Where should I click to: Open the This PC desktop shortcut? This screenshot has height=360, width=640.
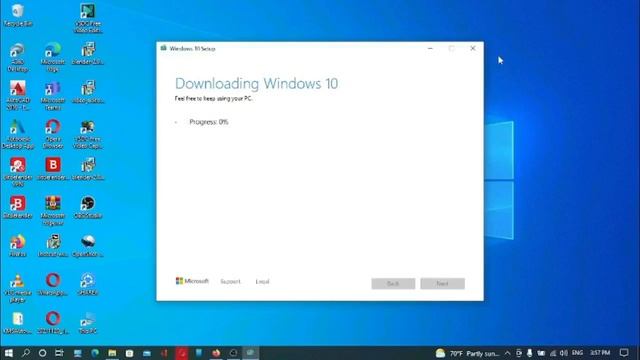click(x=88, y=322)
